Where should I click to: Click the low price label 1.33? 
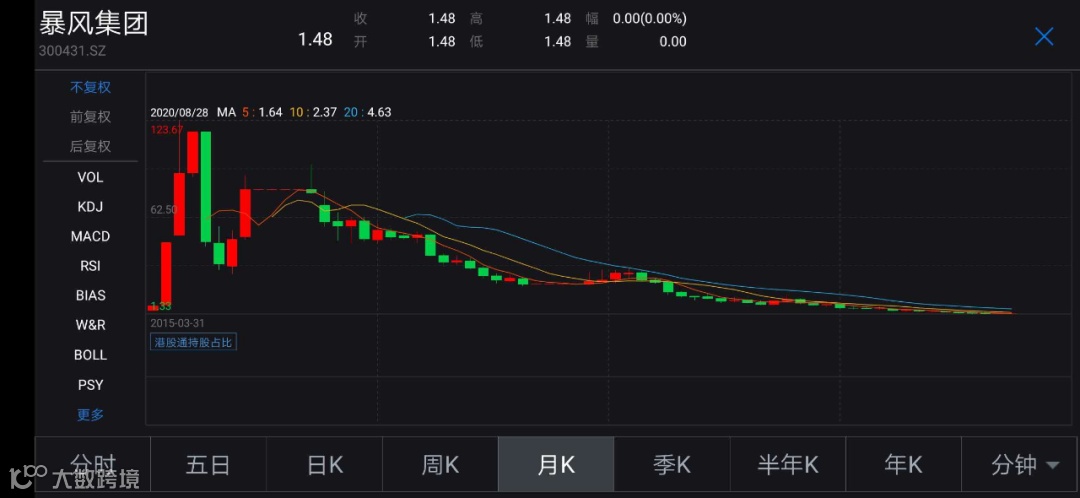160,307
